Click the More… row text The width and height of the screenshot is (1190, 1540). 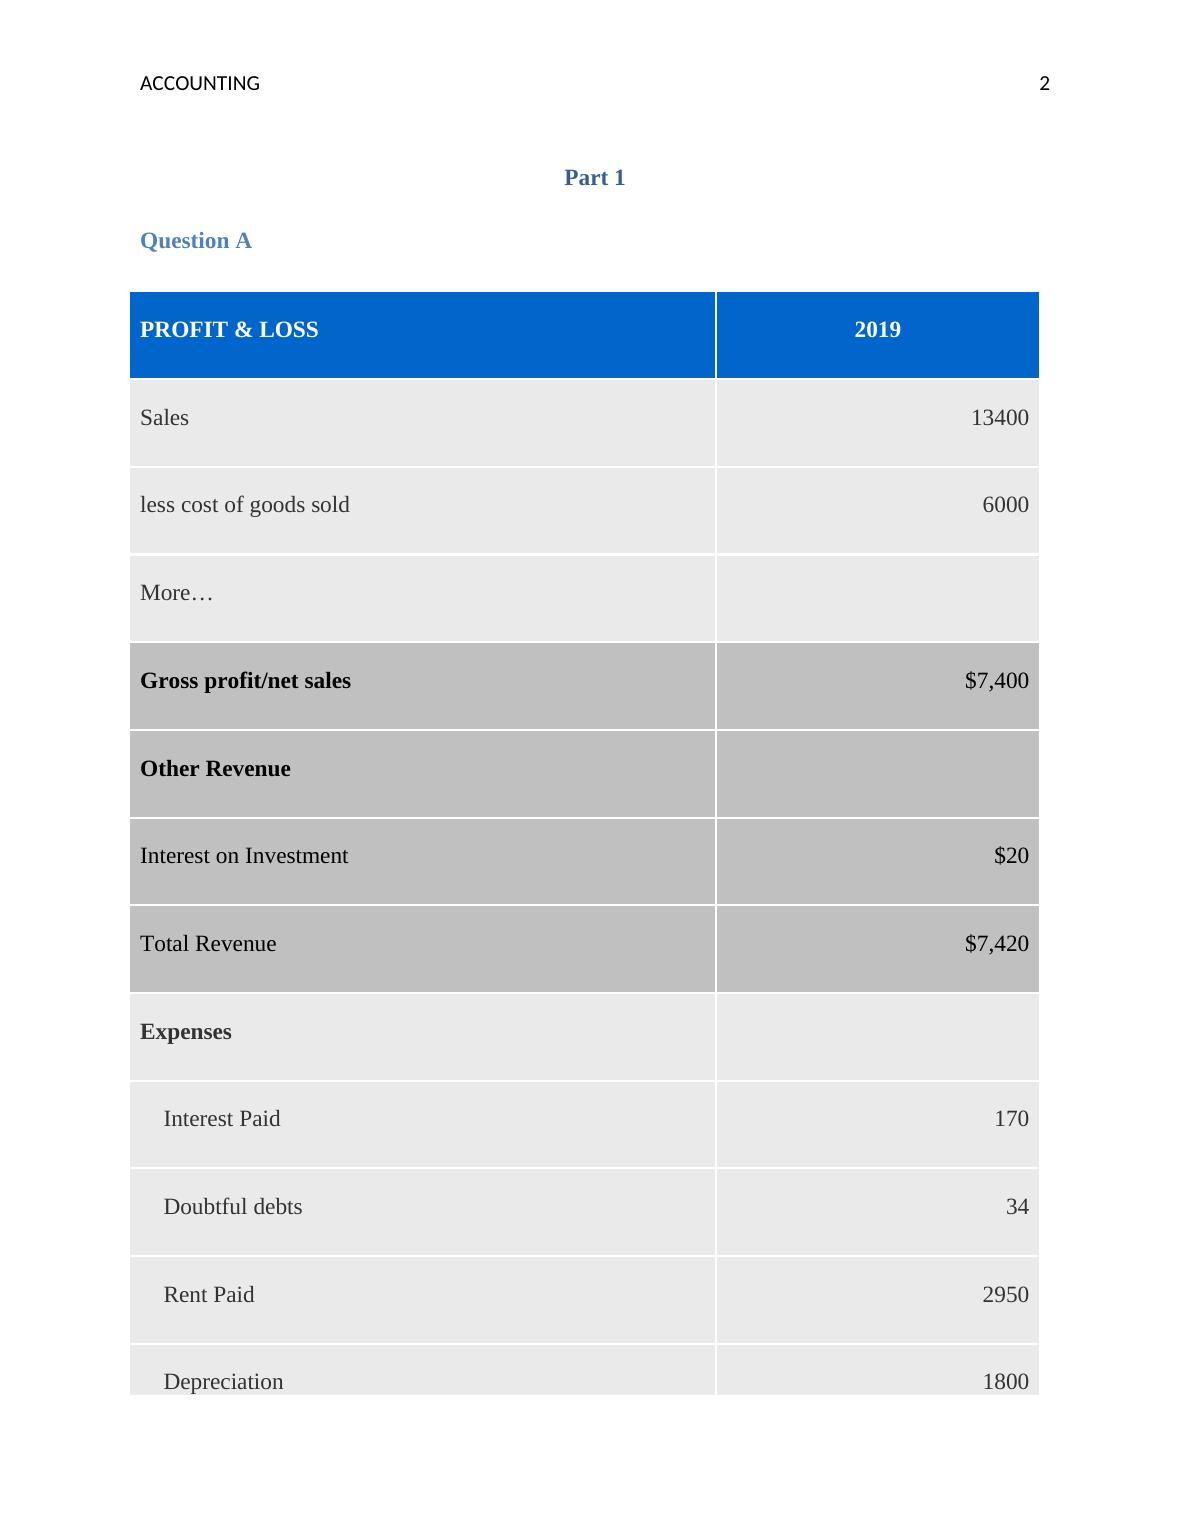pyautogui.click(x=176, y=593)
